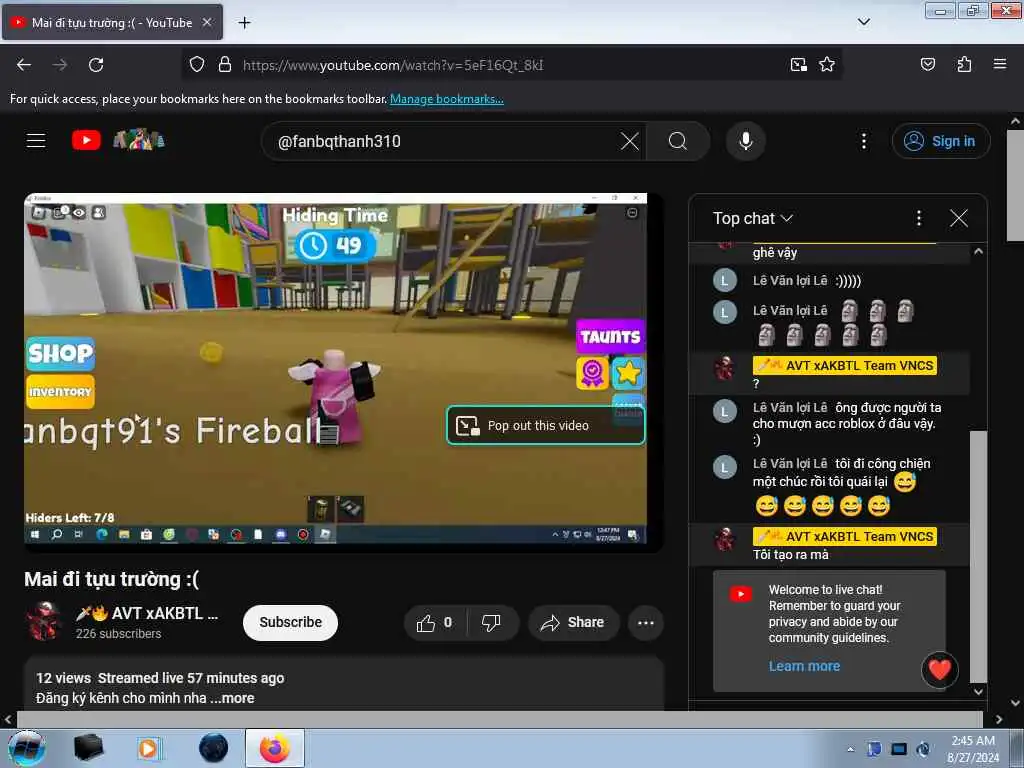This screenshot has height=768, width=1024.
Task: Click AVT xAKBTL Team VNCS badge above "?"
Action: (844, 366)
